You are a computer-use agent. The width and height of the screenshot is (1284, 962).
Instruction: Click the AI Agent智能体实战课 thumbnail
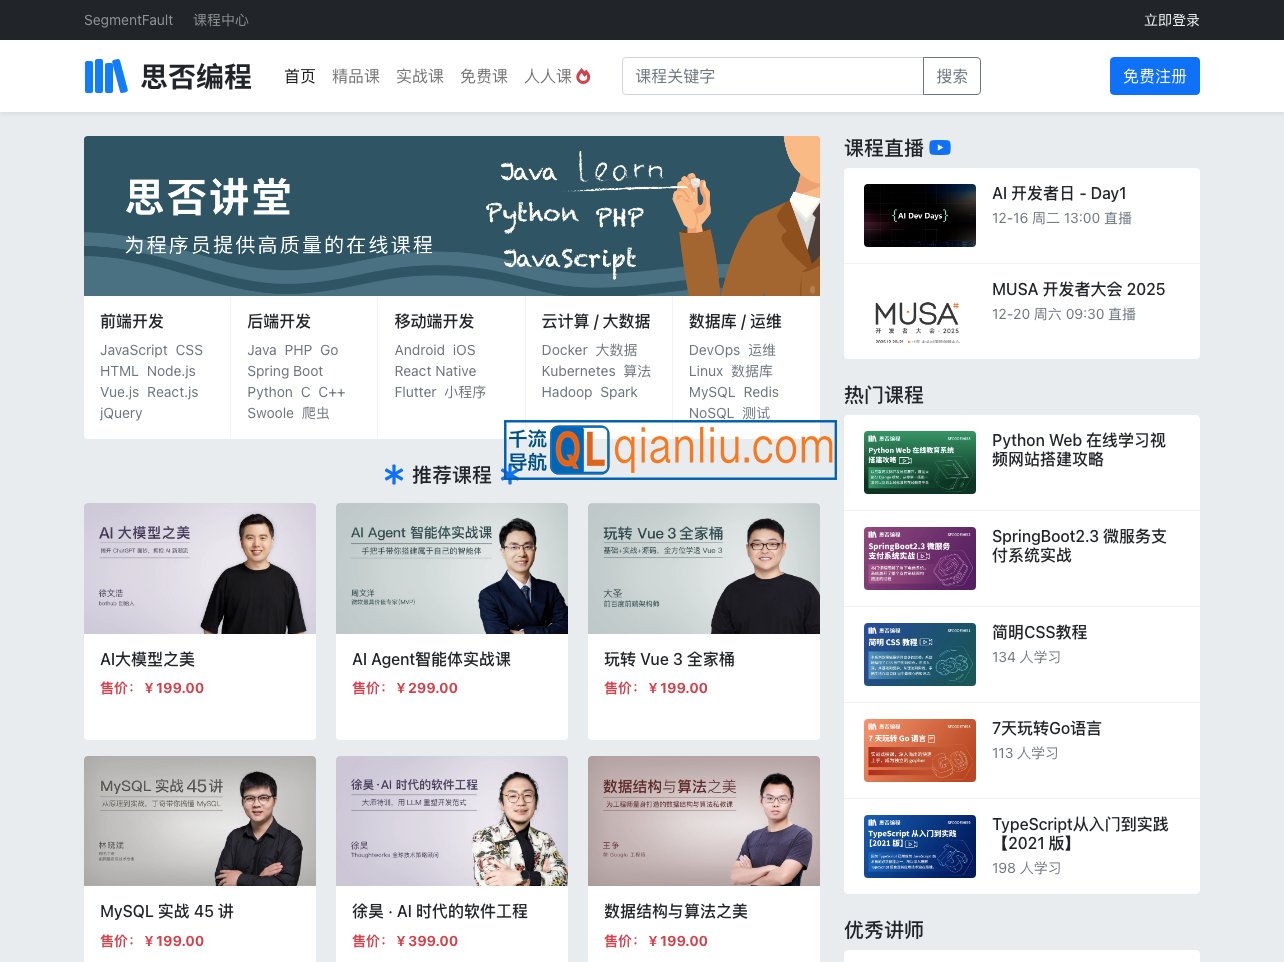click(x=452, y=568)
